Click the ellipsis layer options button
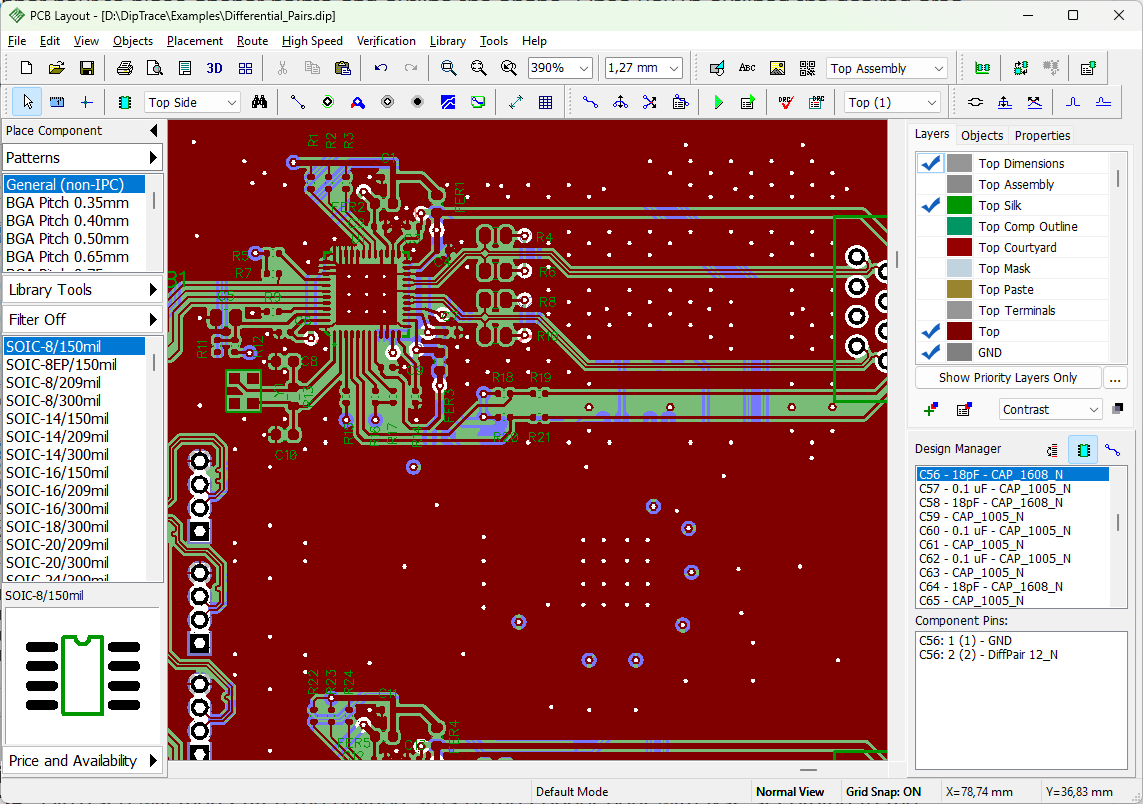The height and width of the screenshot is (804, 1143). coord(1115,378)
